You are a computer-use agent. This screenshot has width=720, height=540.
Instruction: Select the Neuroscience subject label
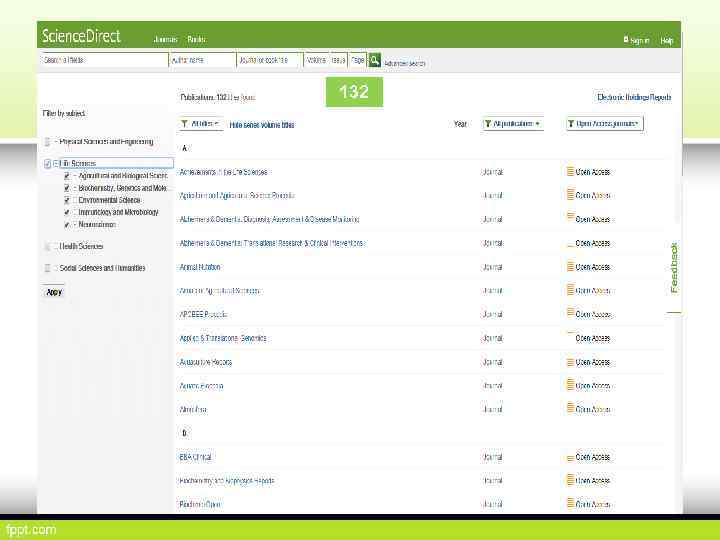pos(97,225)
